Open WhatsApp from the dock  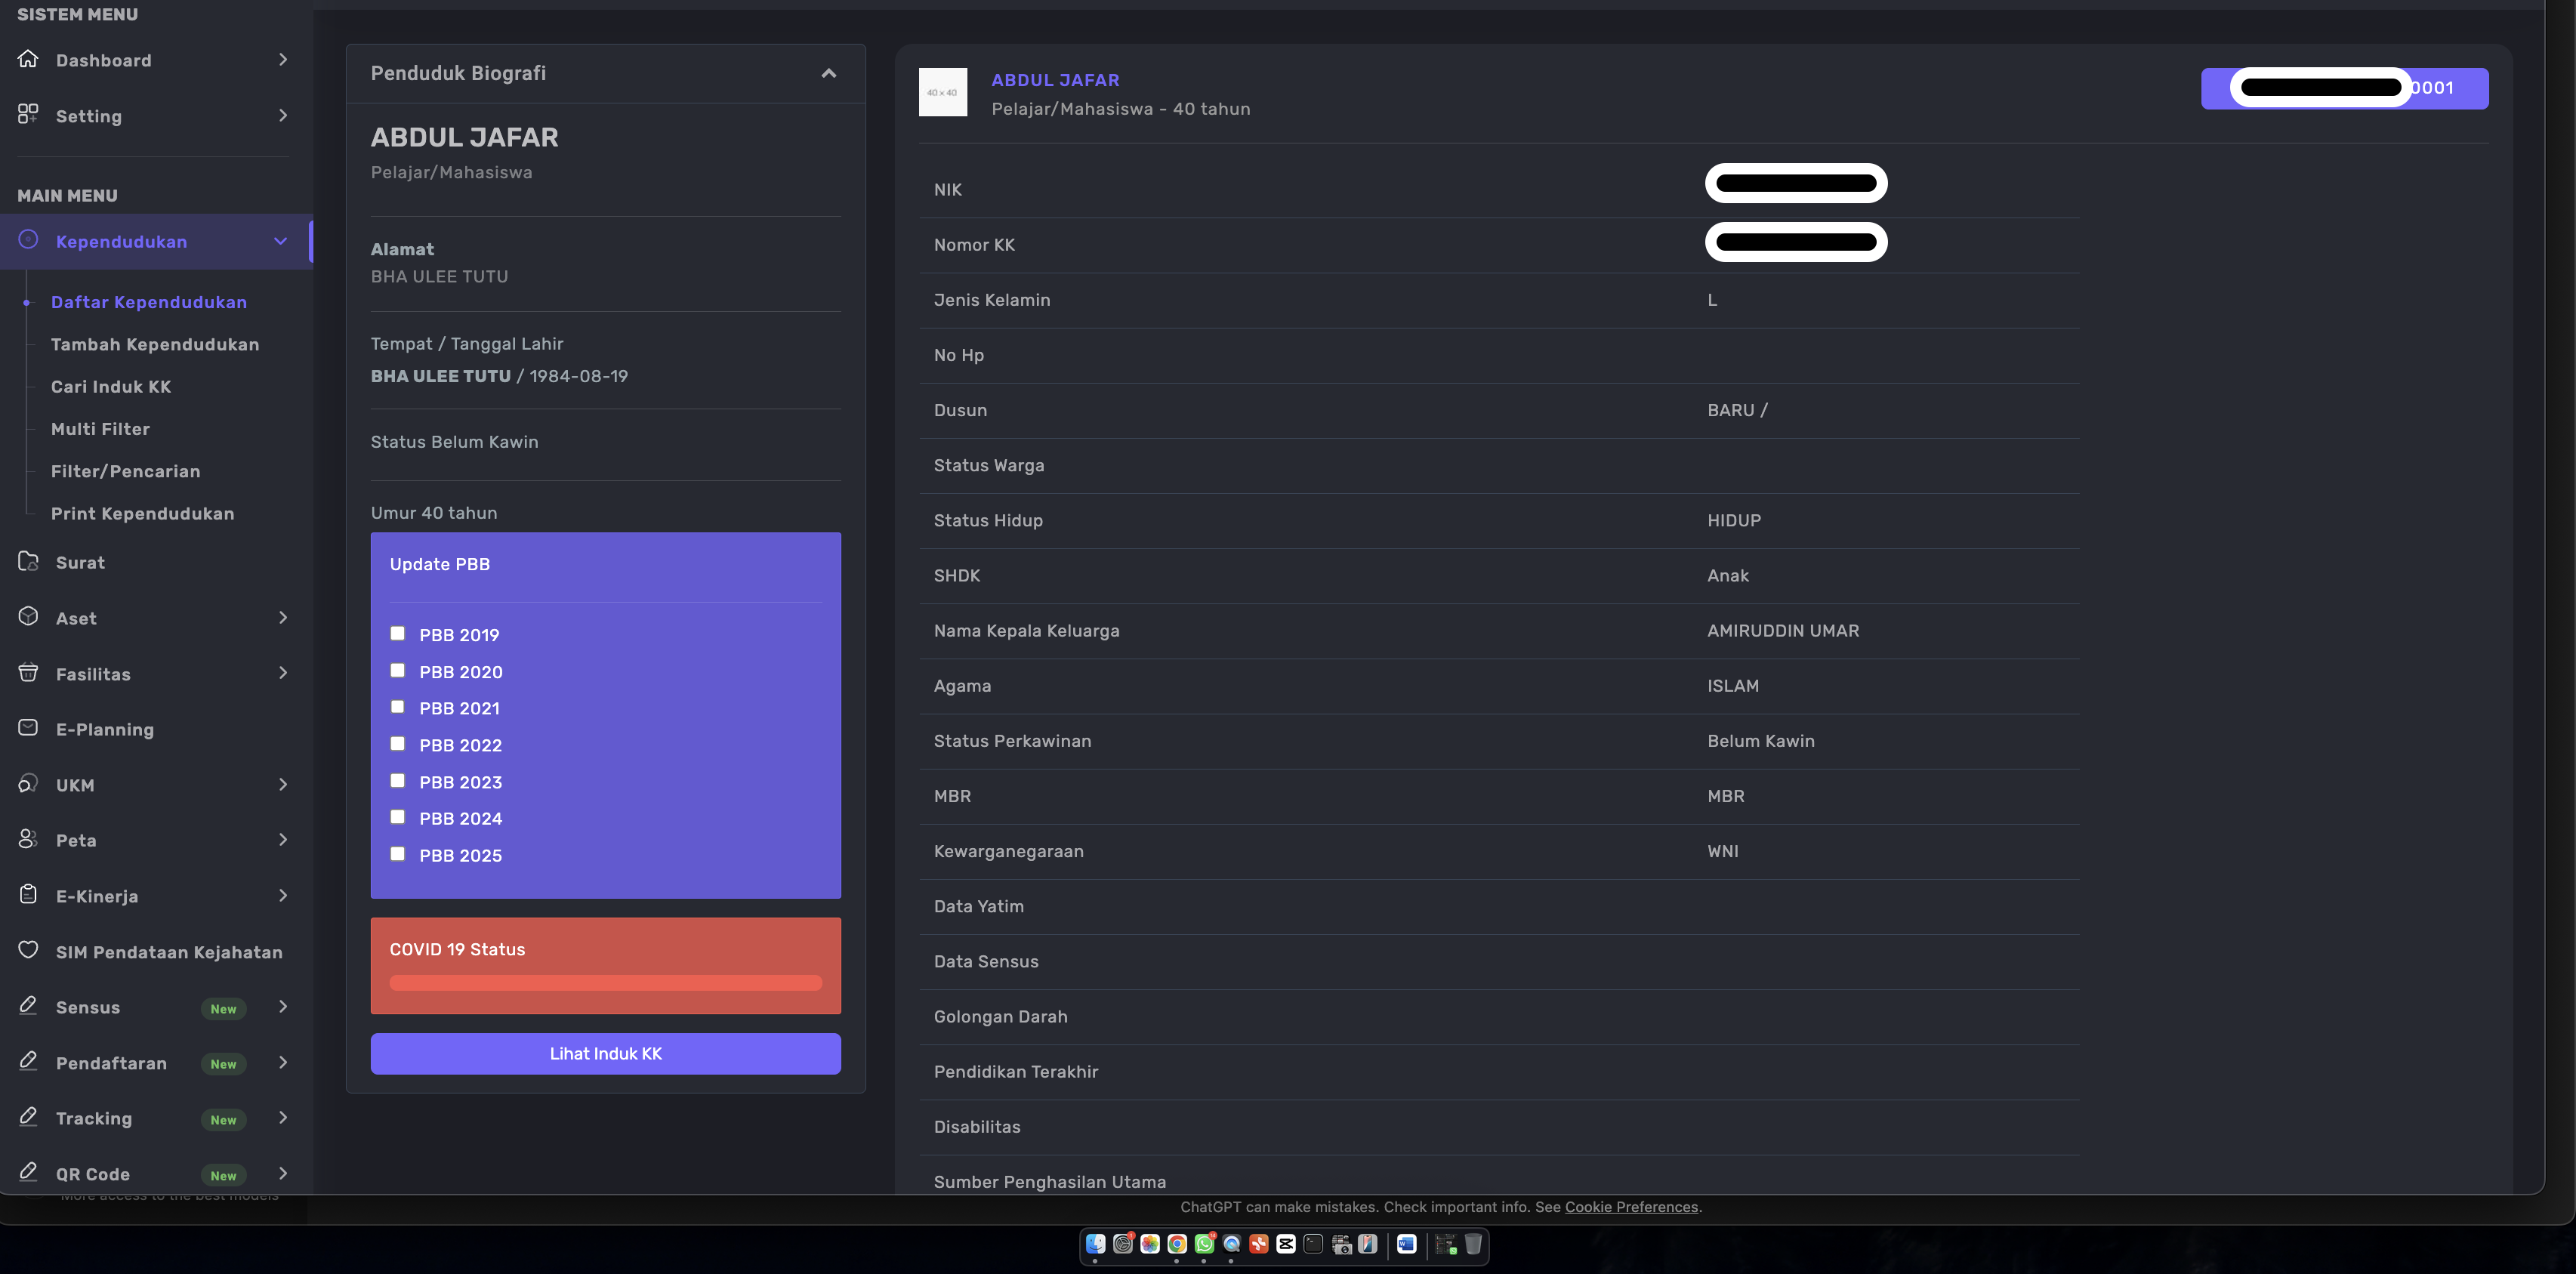click(1204, 1244)
